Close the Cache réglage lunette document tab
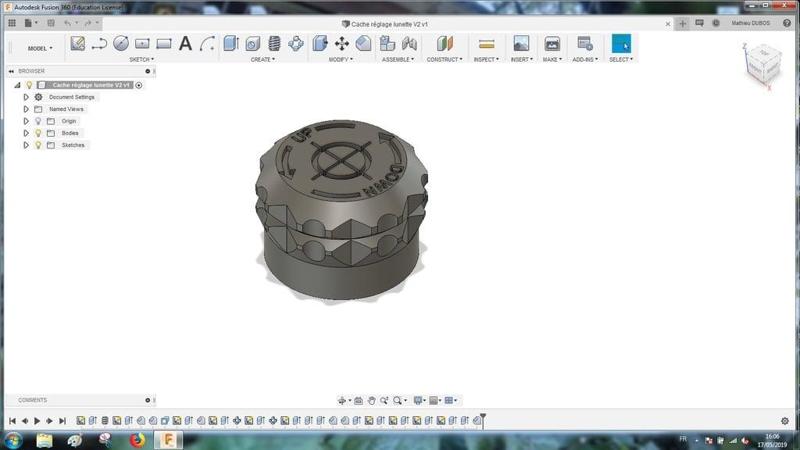800x450 pixels. (x=668, y=24)
